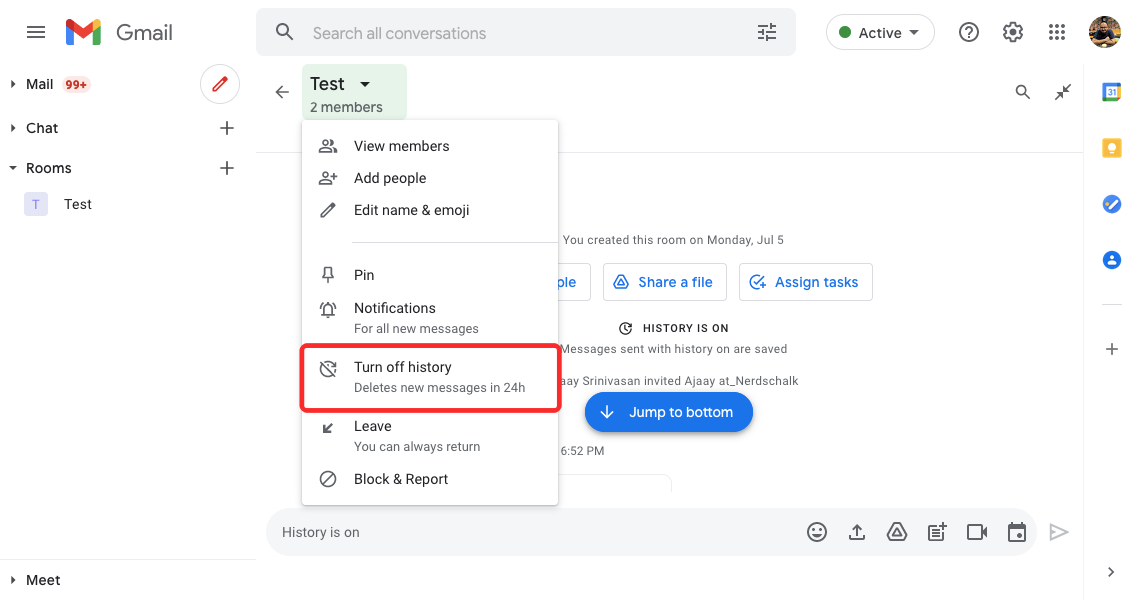The image size is (1139, 600).
Task: Open Google Tasks in side panel
Action: pos(1111,204)
